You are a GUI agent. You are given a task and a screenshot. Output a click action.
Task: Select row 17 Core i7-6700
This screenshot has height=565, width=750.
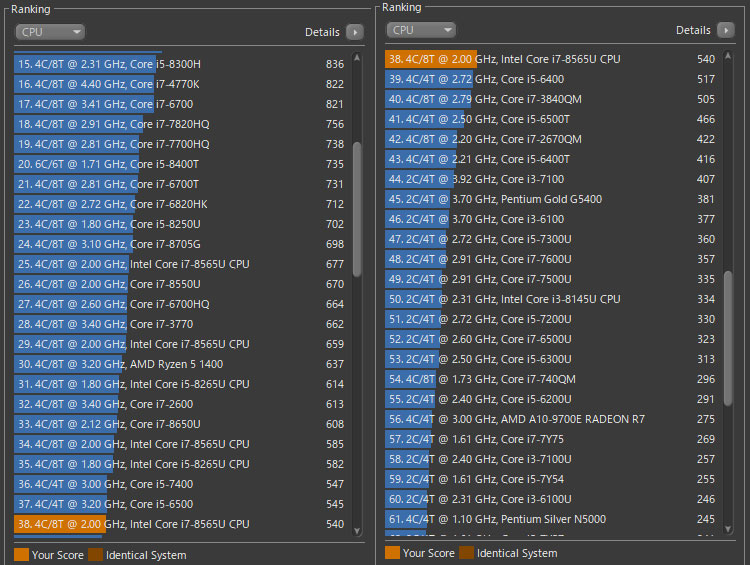click(181, 104)
